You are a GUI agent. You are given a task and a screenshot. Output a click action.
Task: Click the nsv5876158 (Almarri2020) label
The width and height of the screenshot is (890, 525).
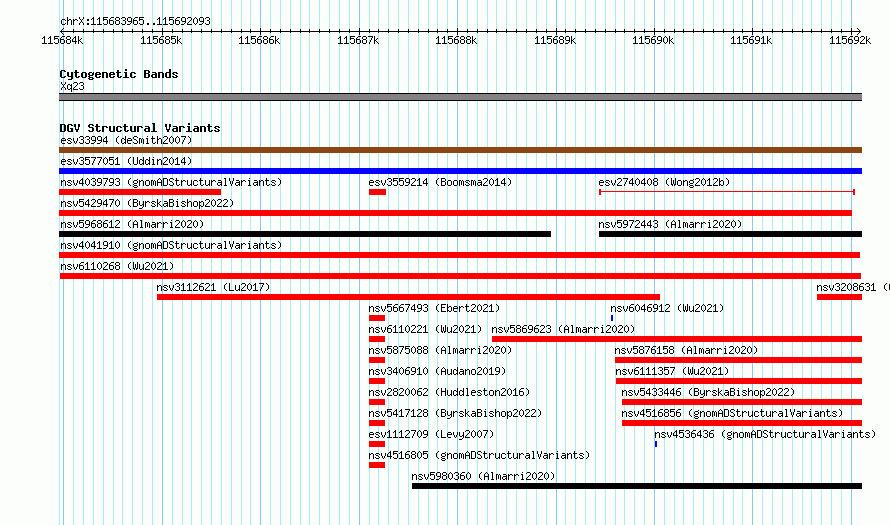click(686, 350)
